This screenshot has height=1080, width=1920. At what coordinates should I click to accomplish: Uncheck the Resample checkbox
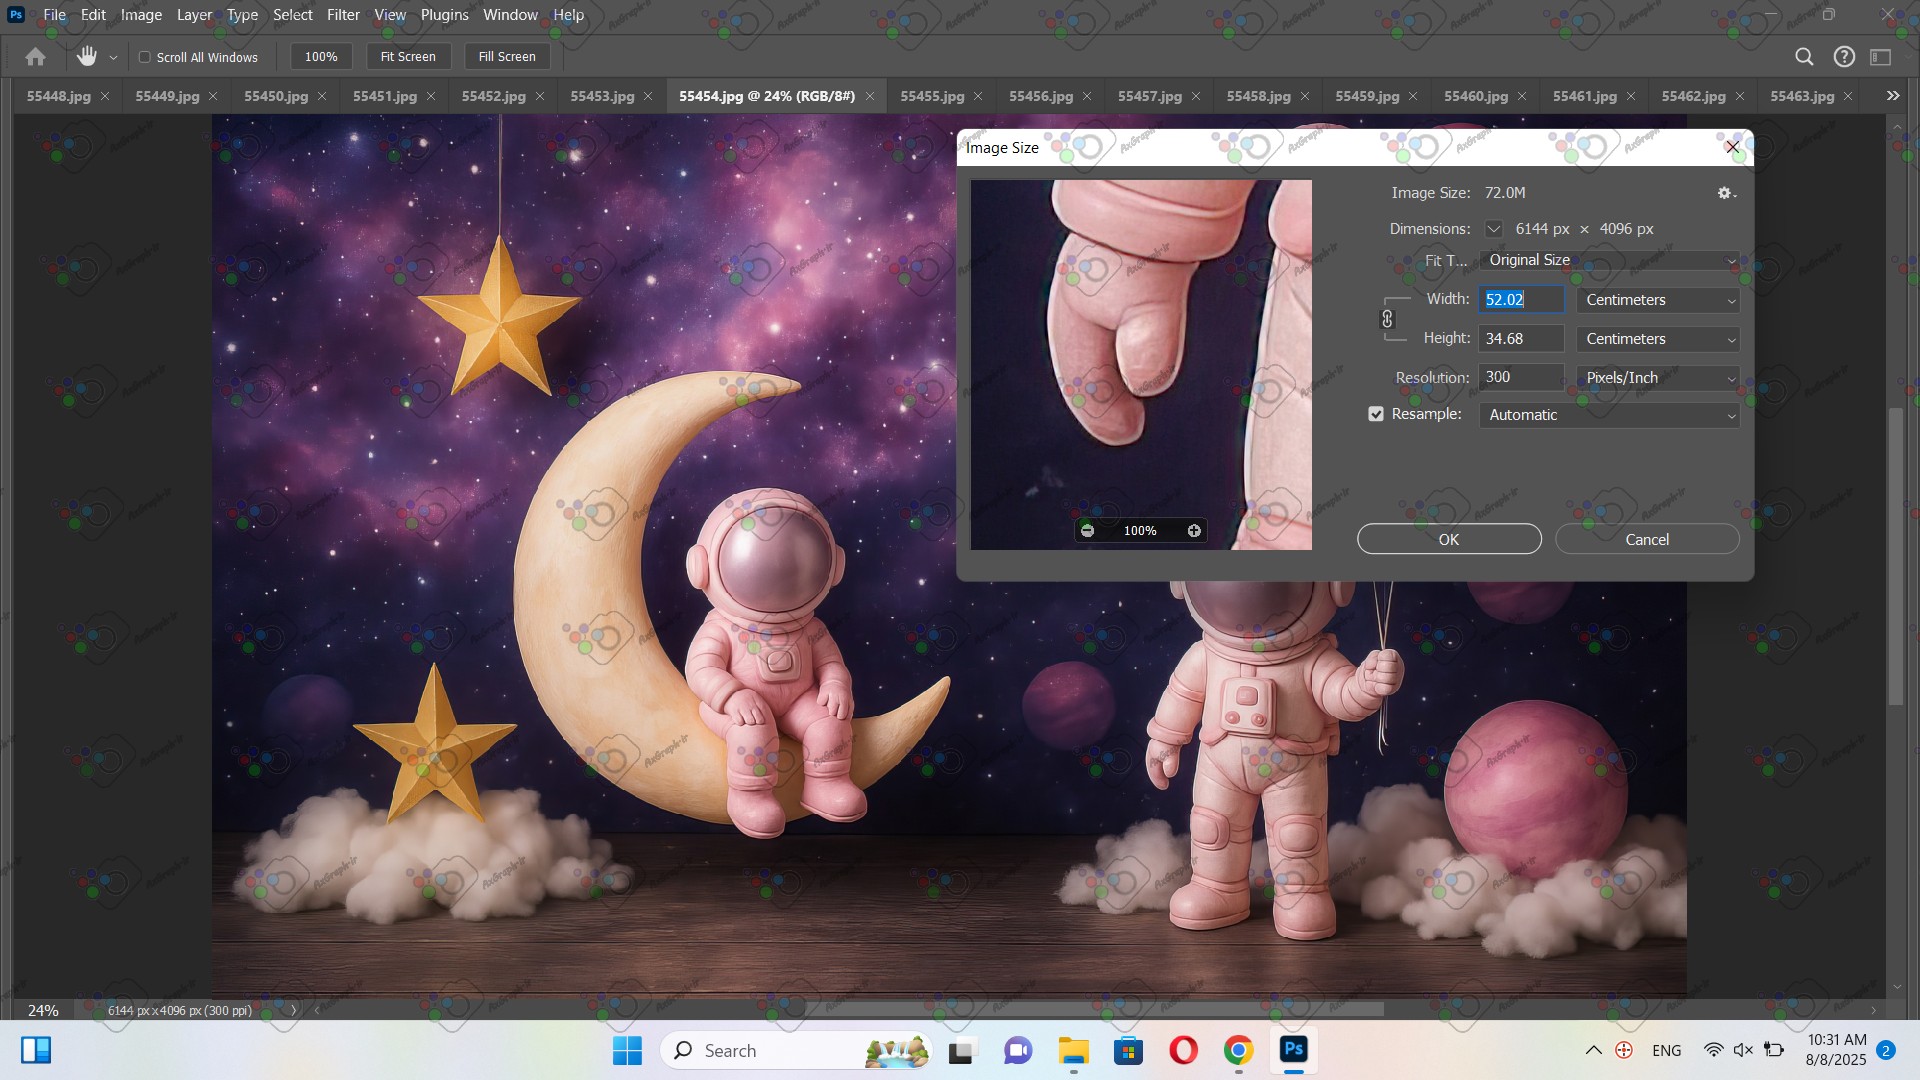coord(1376,414)
